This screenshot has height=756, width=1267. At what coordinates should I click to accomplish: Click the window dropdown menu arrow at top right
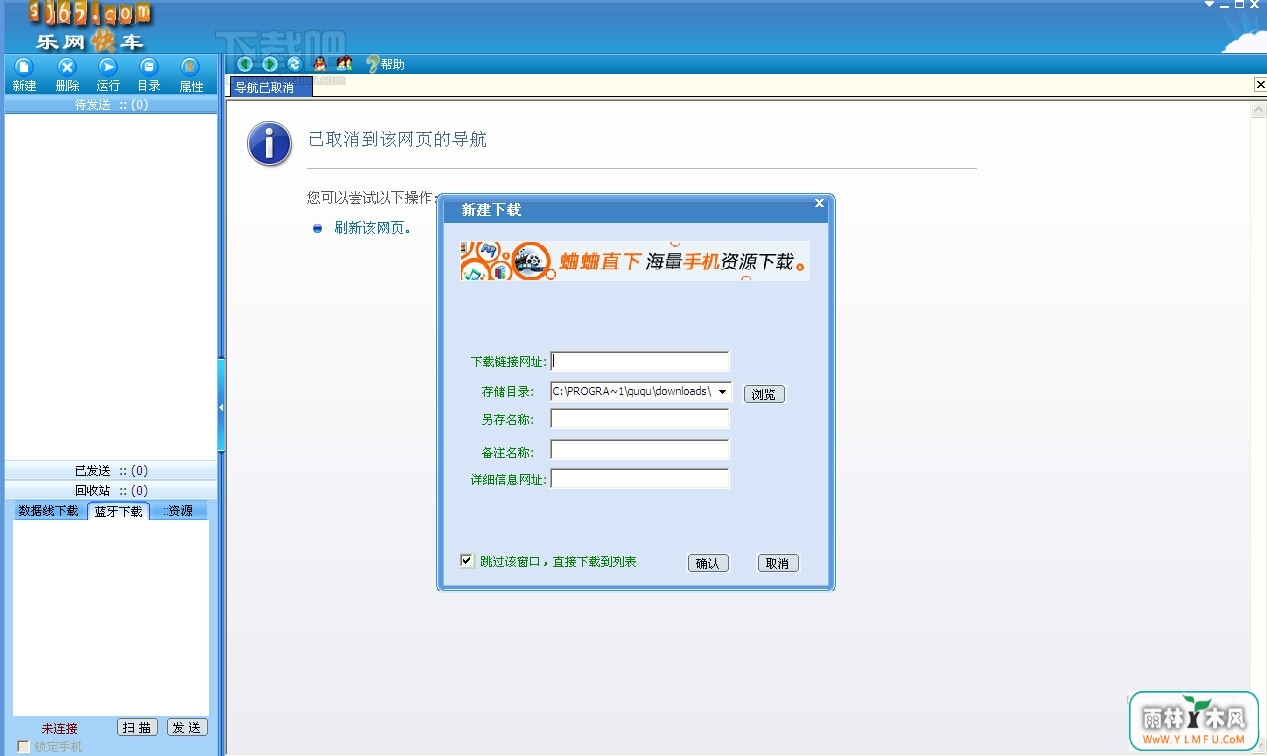tap(1210, 5)
